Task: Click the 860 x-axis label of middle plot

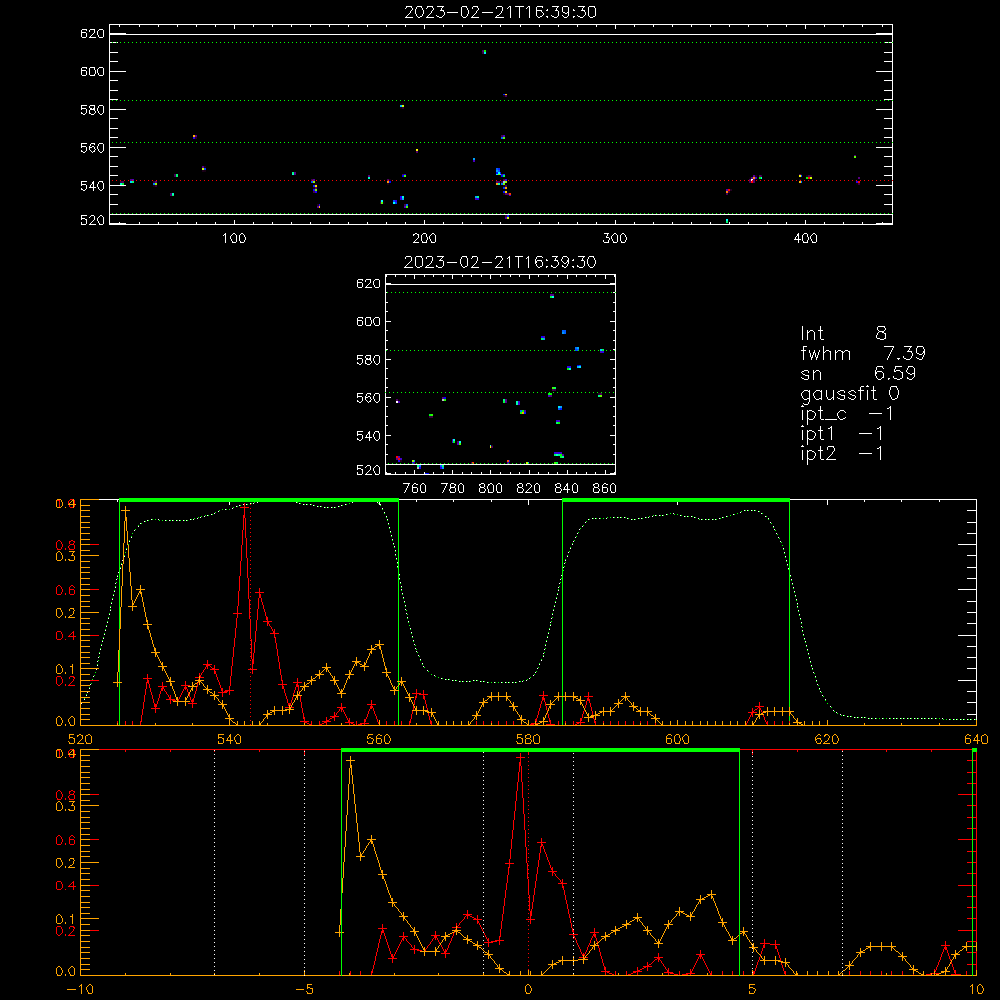Action: [x=605, y=489]
